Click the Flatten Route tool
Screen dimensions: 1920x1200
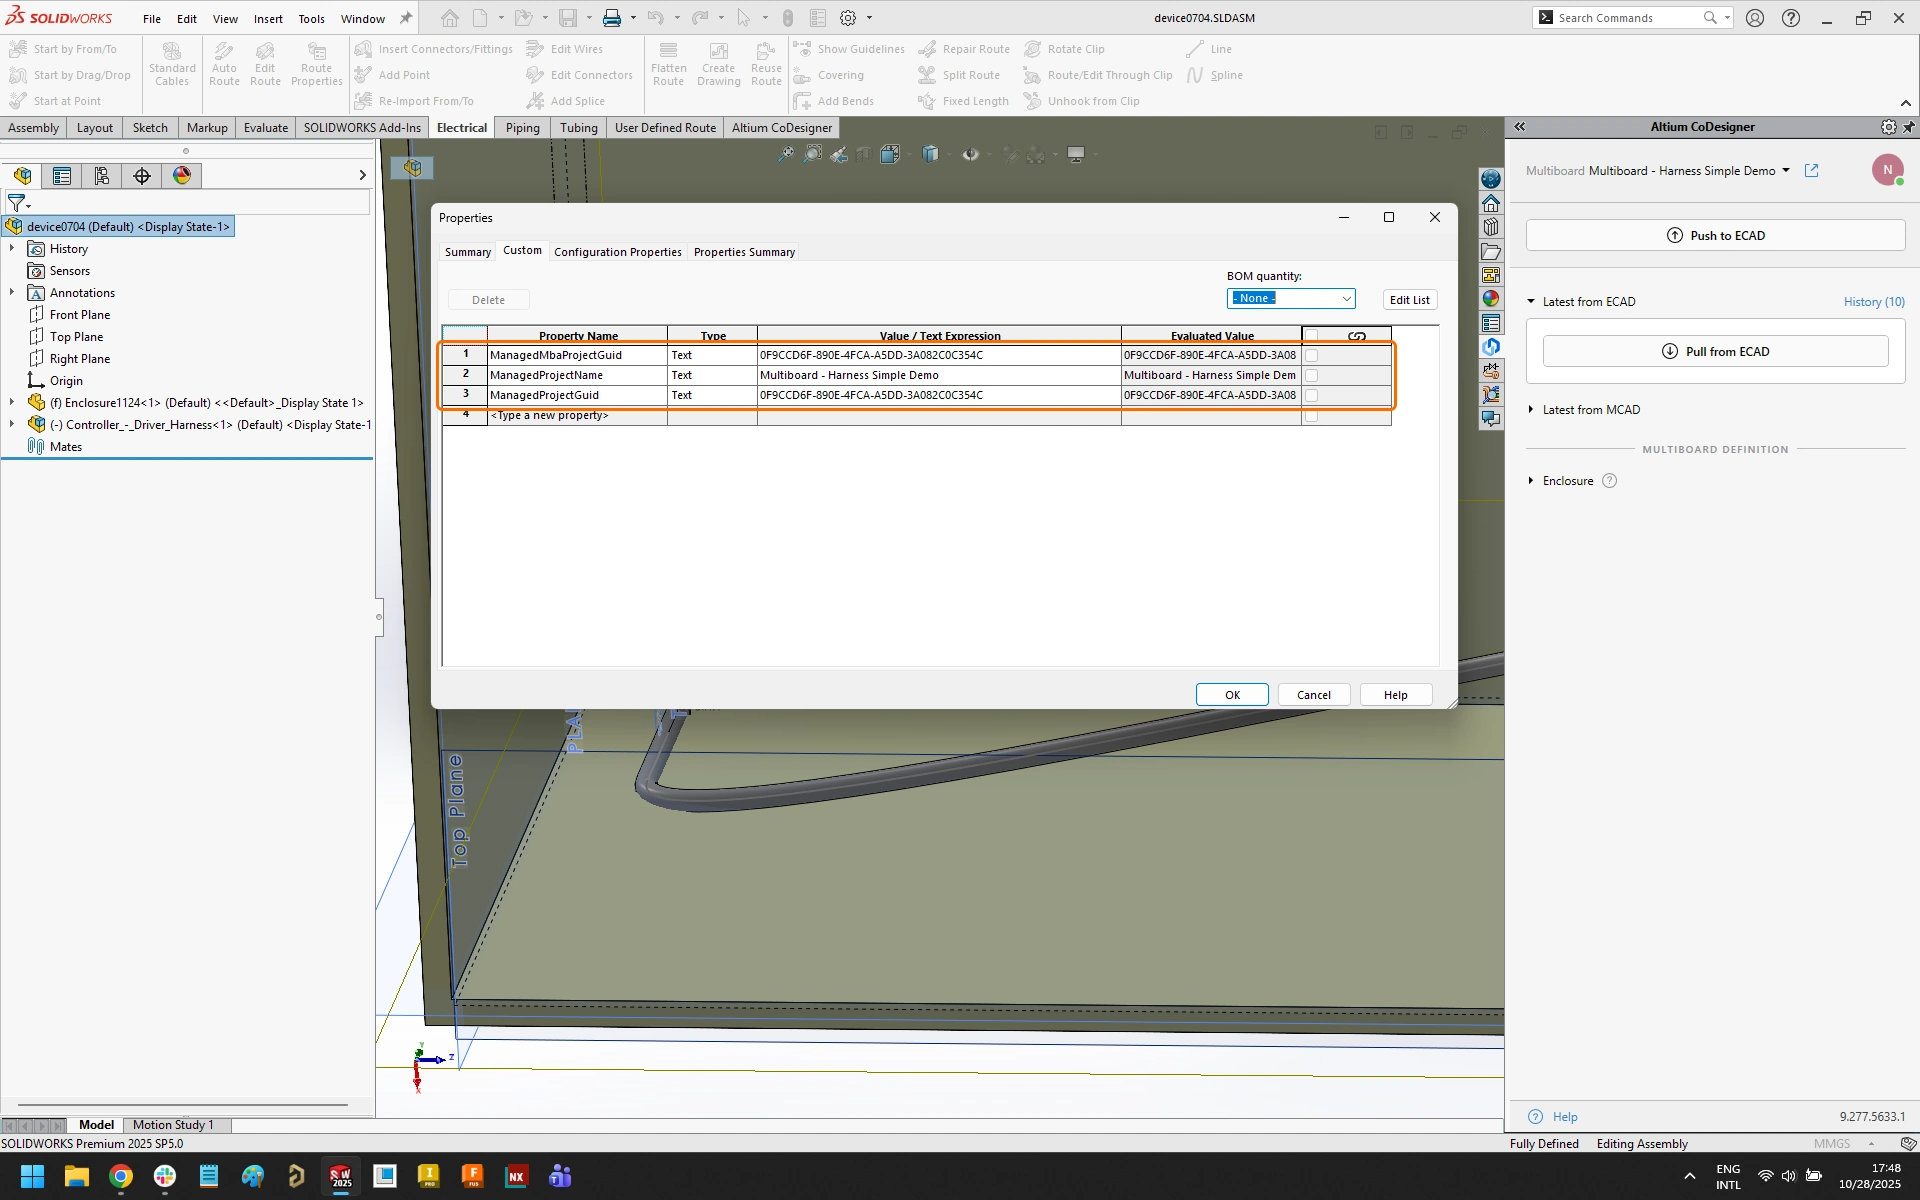668,64
